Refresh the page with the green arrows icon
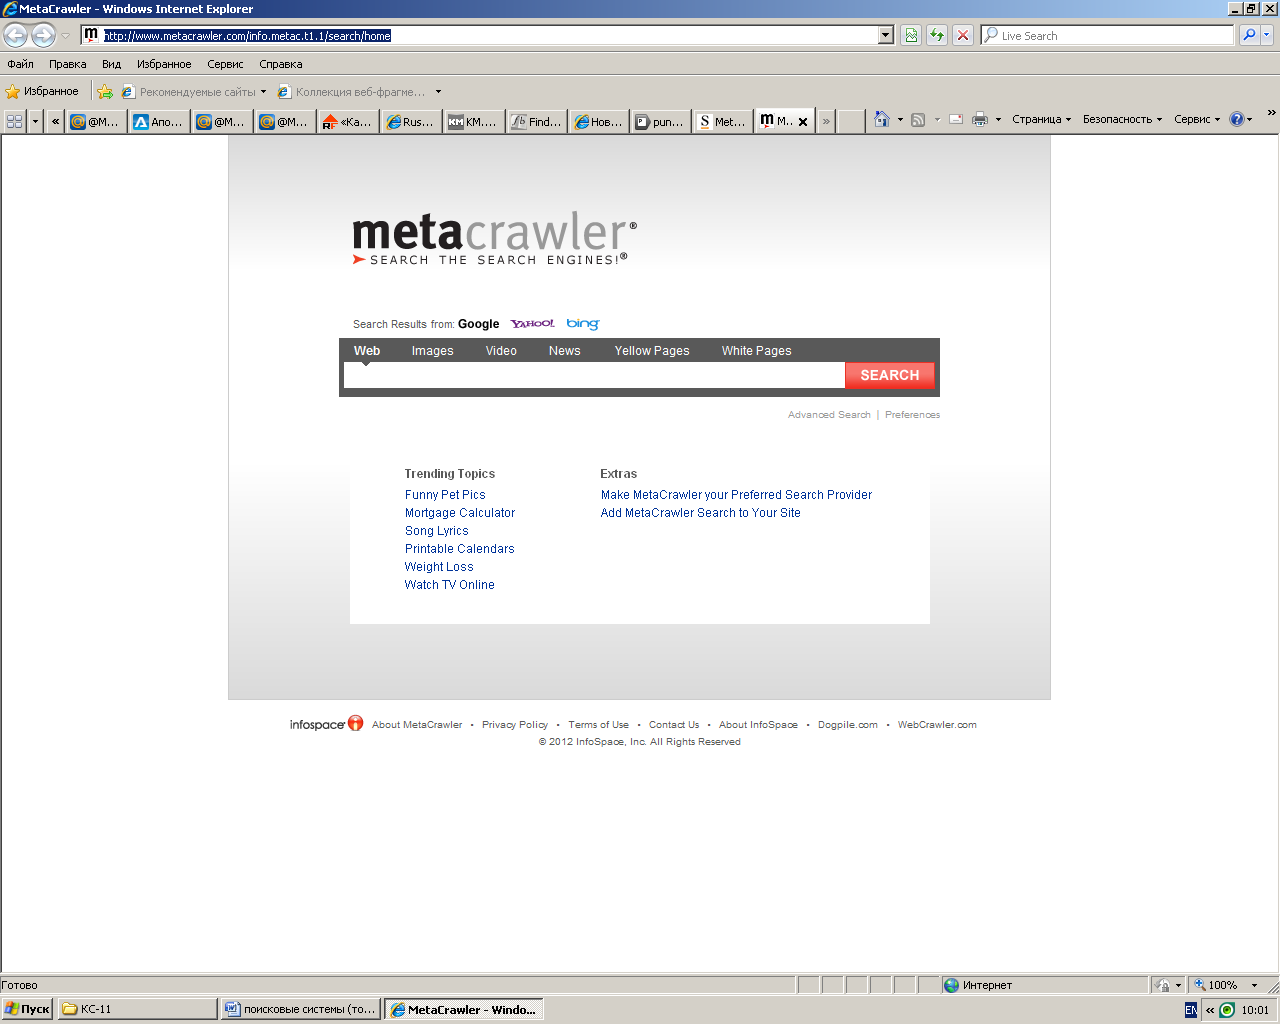The image size is (1280, 1024). [x=937, y=35]
